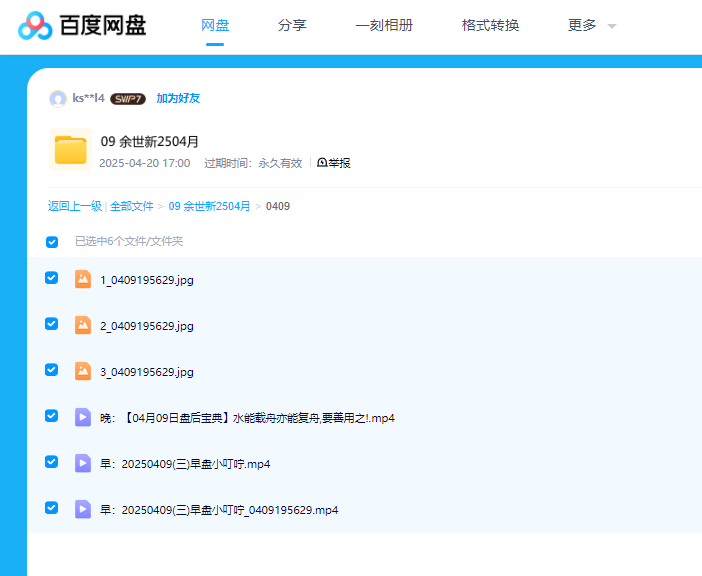The image size is (702, 576).
Task: Toggle the select-all files checkbox
Action: coord(52,241)
